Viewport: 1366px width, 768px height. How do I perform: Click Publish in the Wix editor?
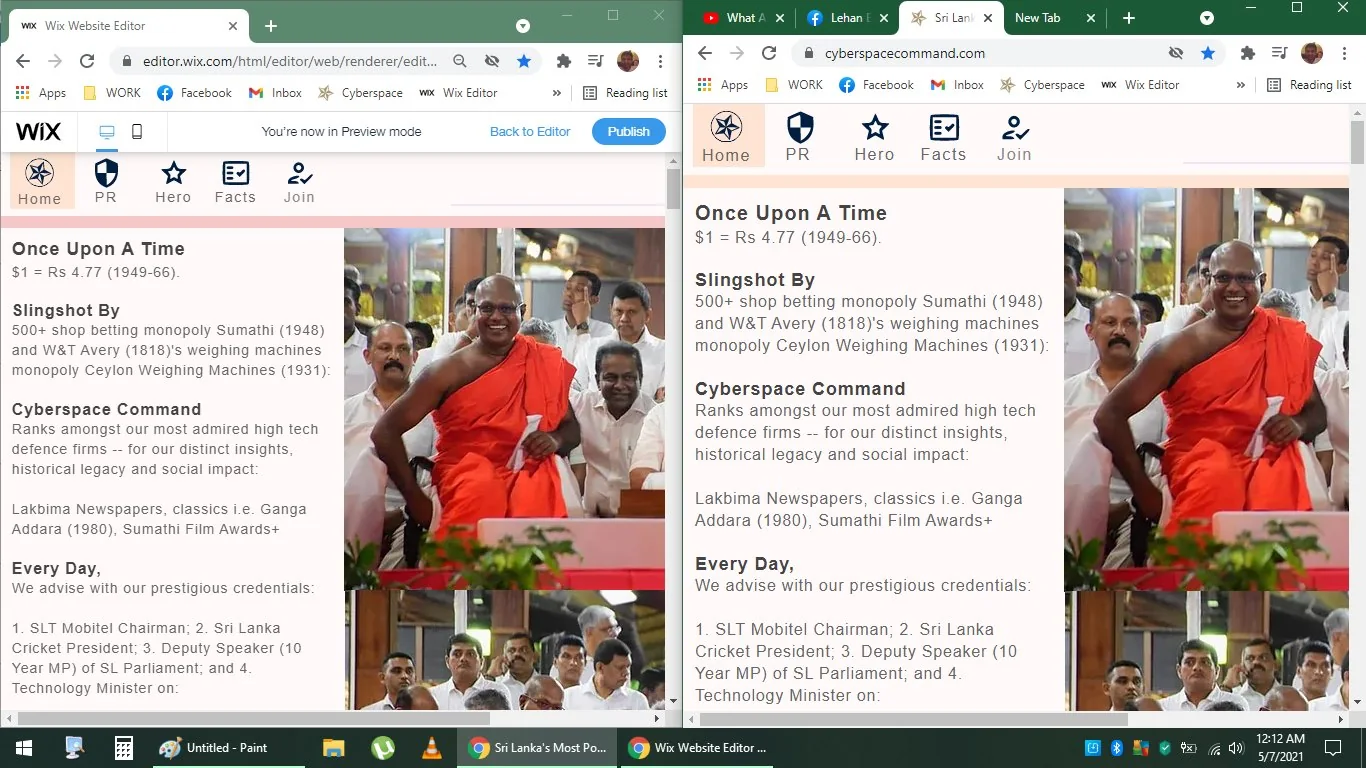tap(628, 131)
